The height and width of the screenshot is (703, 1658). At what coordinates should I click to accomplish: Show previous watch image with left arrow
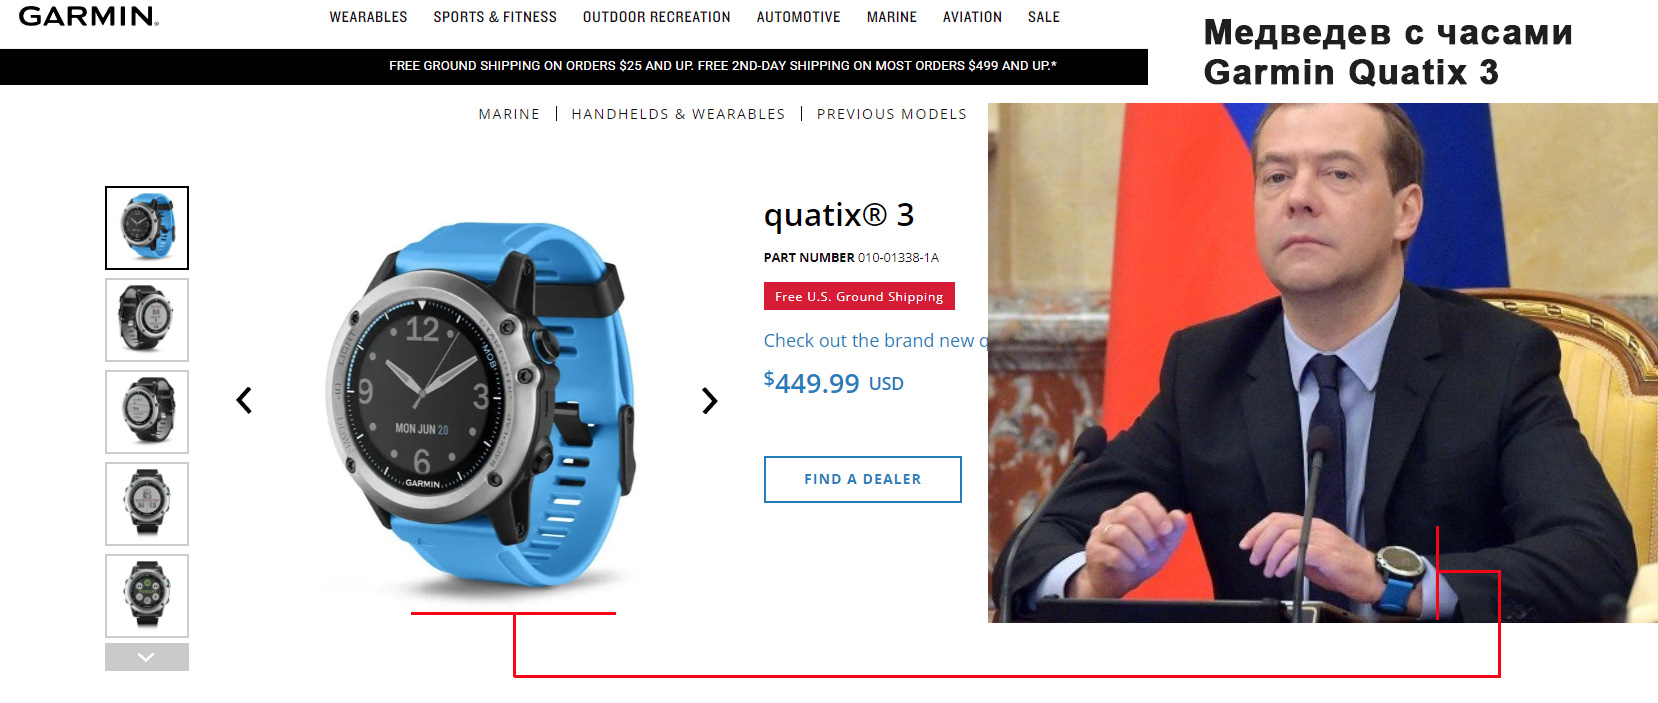244,400
